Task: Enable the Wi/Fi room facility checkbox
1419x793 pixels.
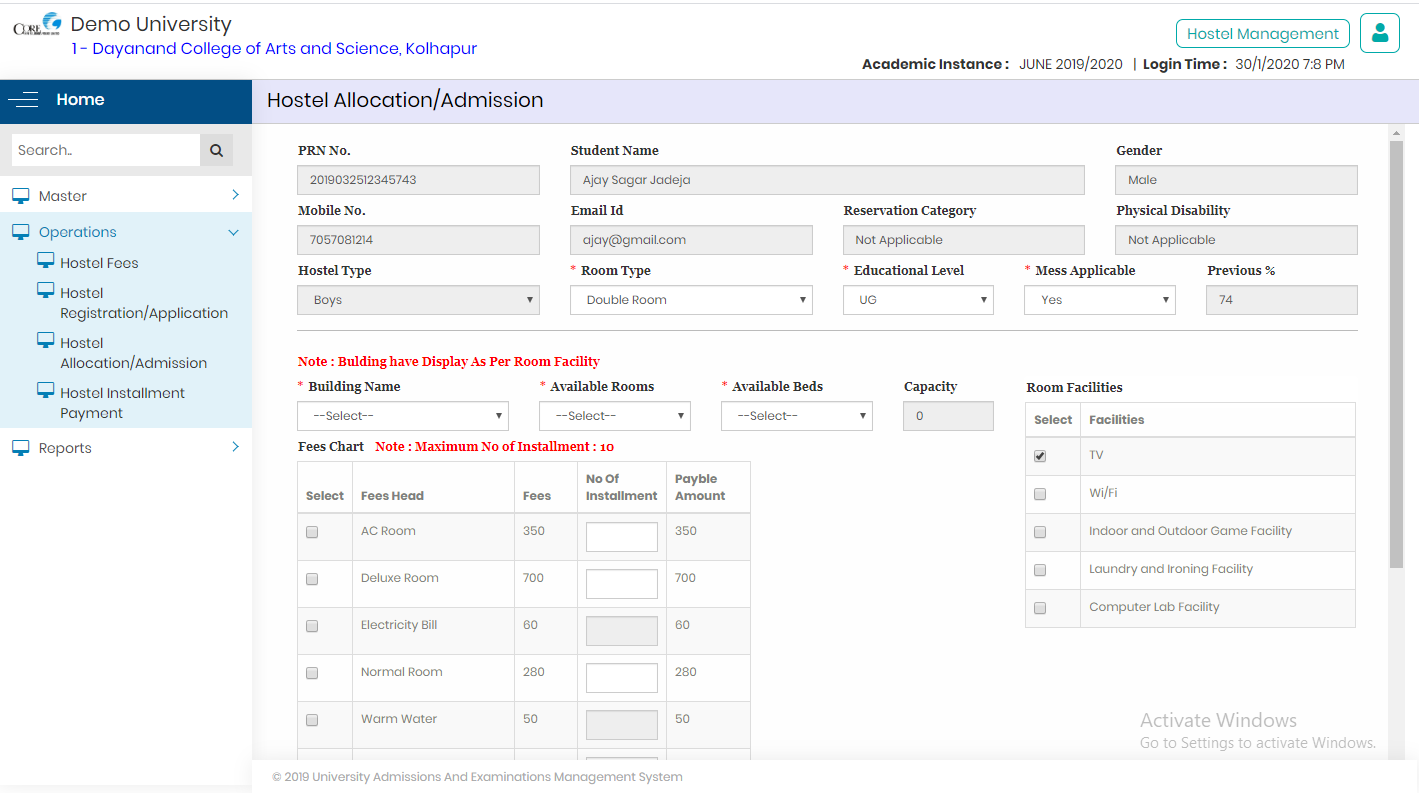Action: pyautogui.click(x=1039, y=493)
